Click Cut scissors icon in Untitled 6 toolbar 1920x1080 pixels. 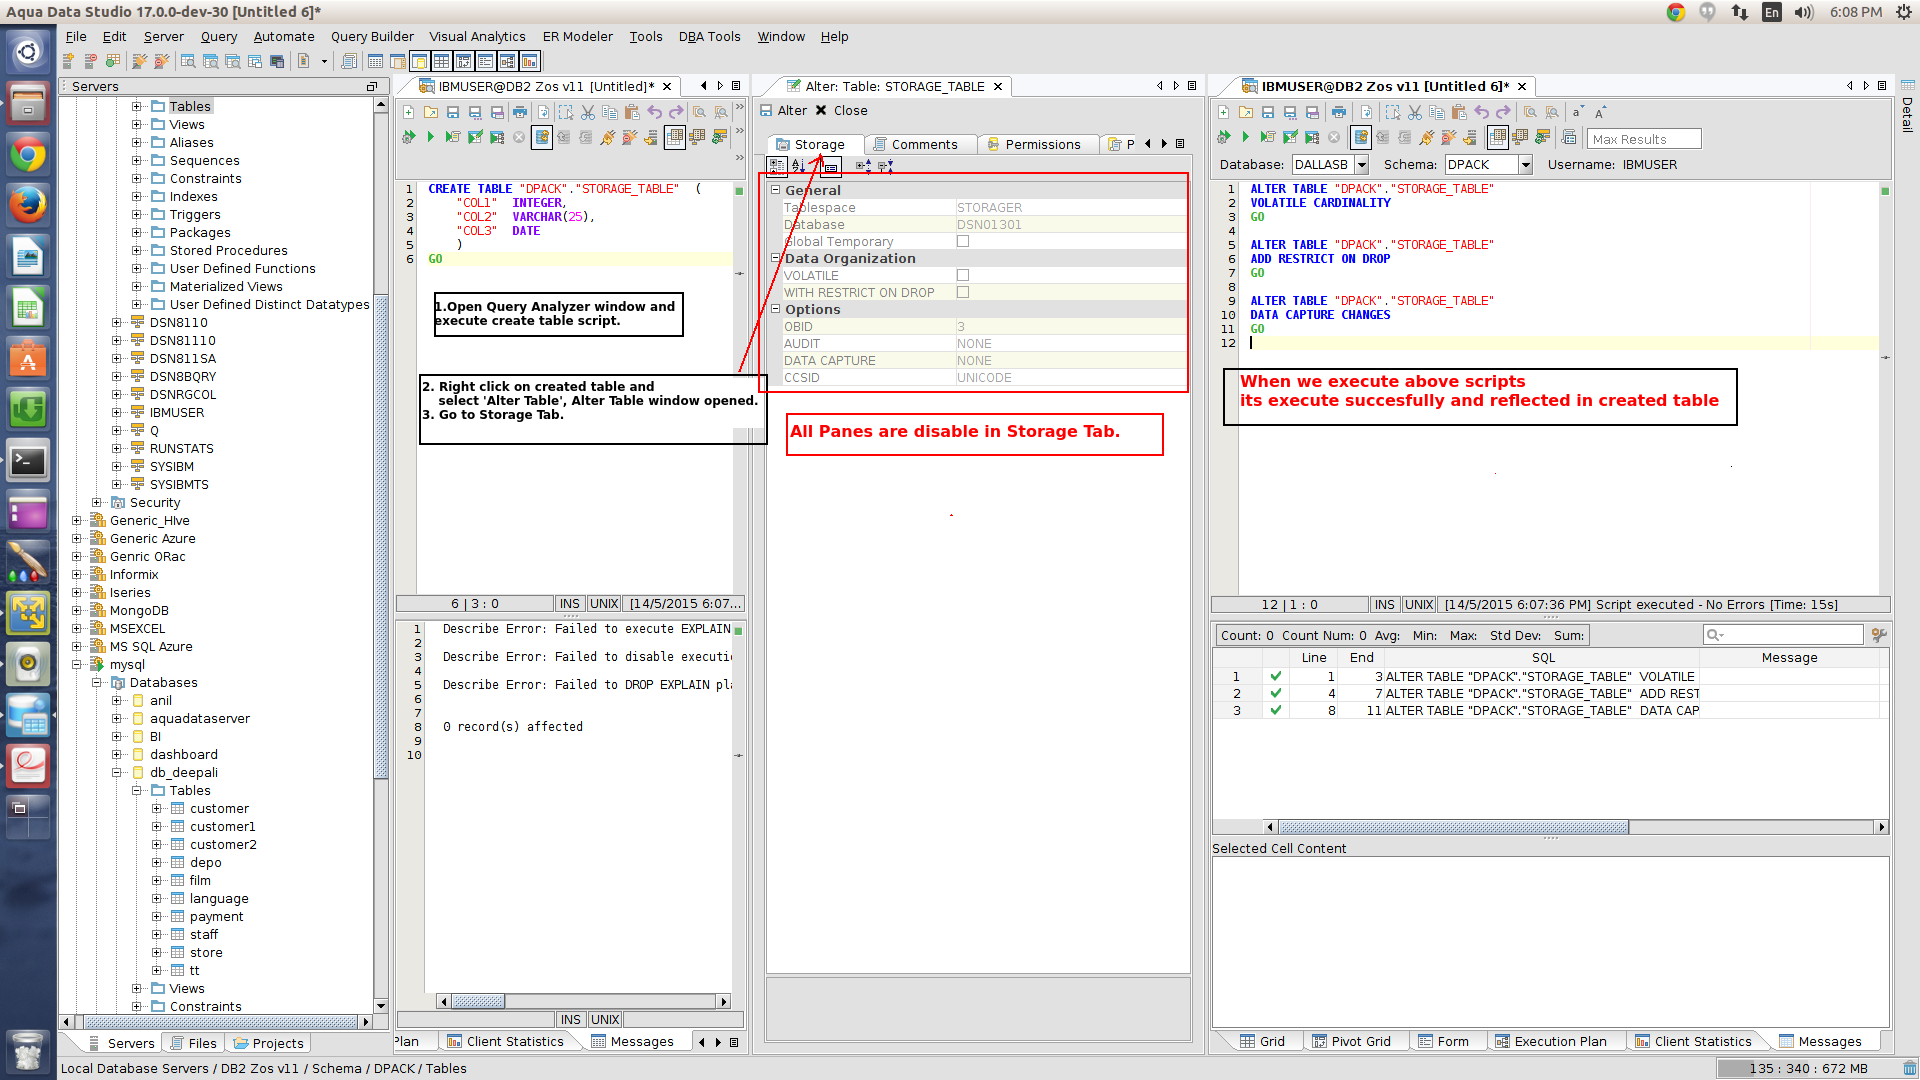pyautogui.click(x=1415, y=112)
